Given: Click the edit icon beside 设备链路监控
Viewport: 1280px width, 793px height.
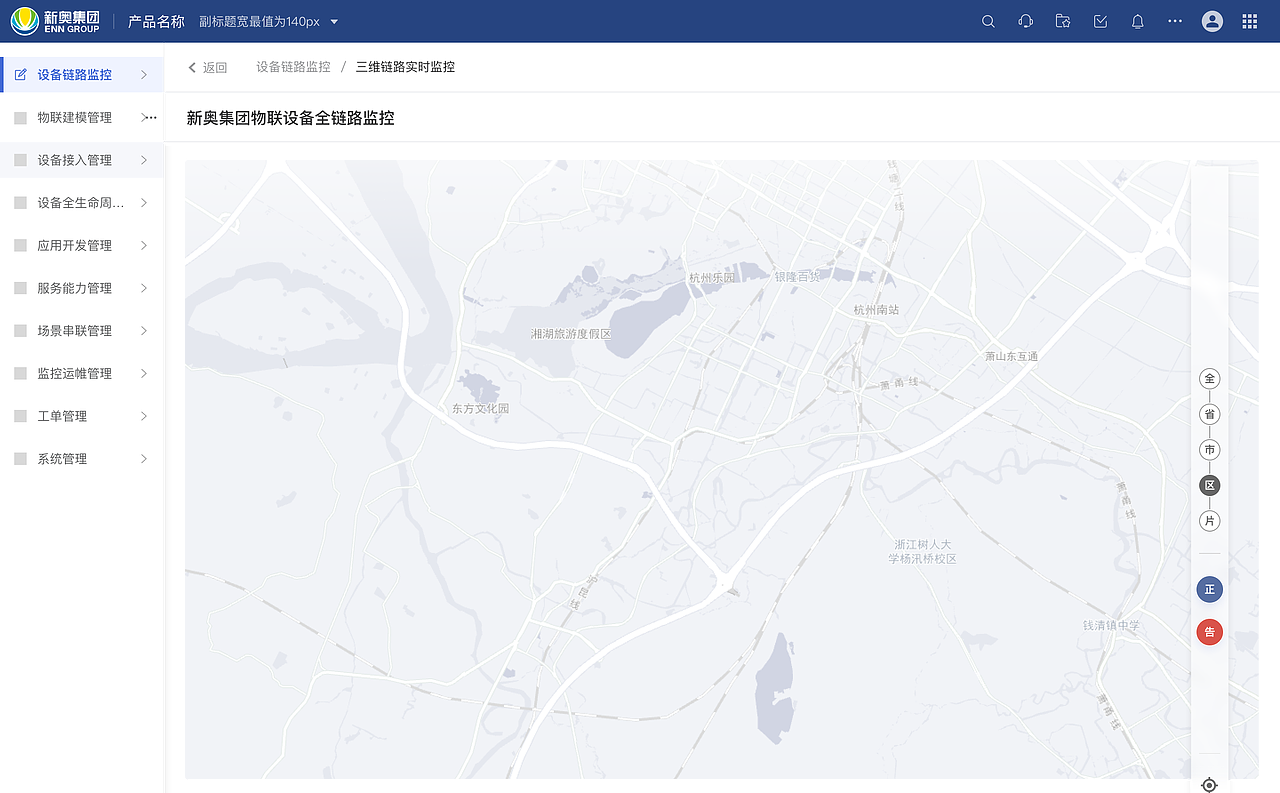Looking at the screenshot, I should (x=20, y=75).
